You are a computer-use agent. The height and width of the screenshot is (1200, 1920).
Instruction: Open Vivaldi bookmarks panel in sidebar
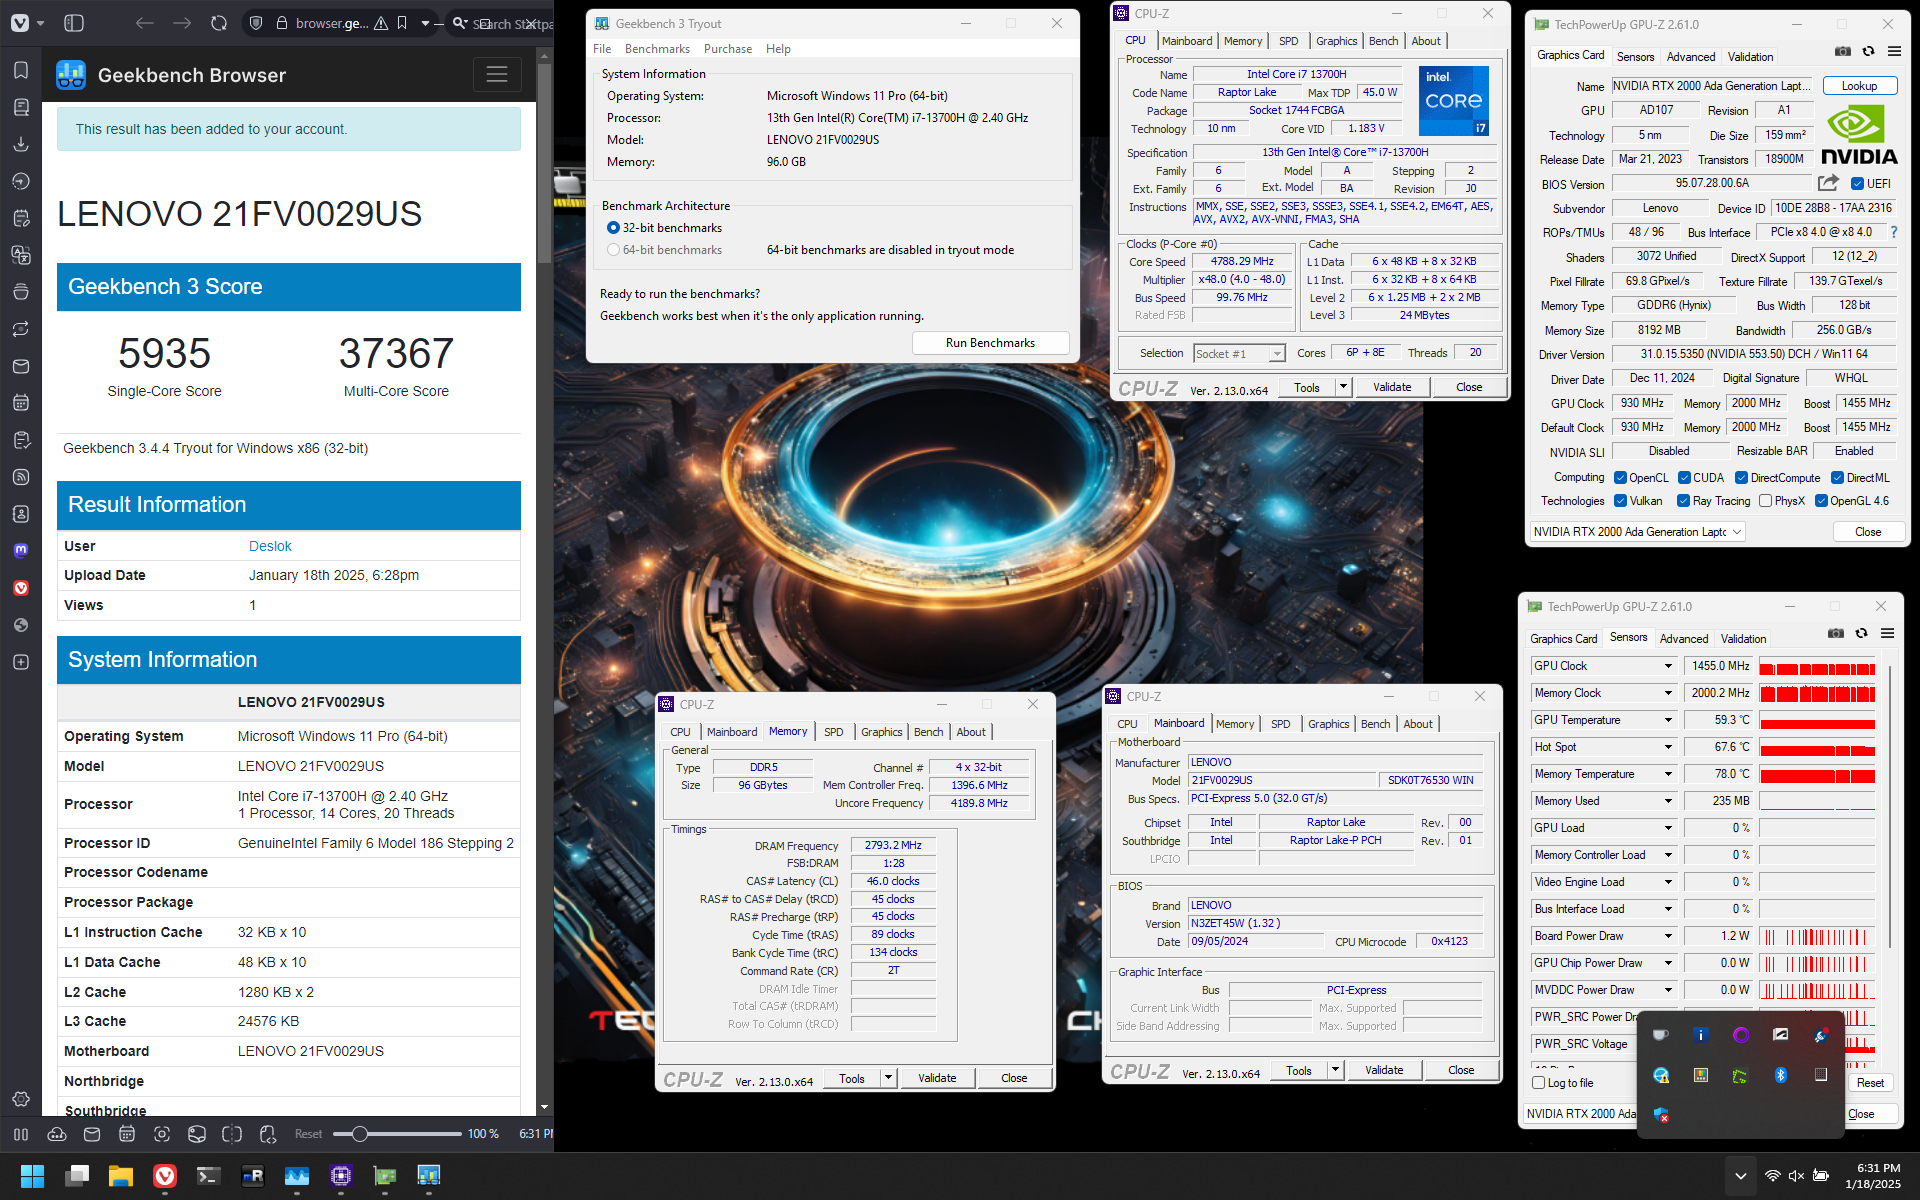(x=21, y=70)
